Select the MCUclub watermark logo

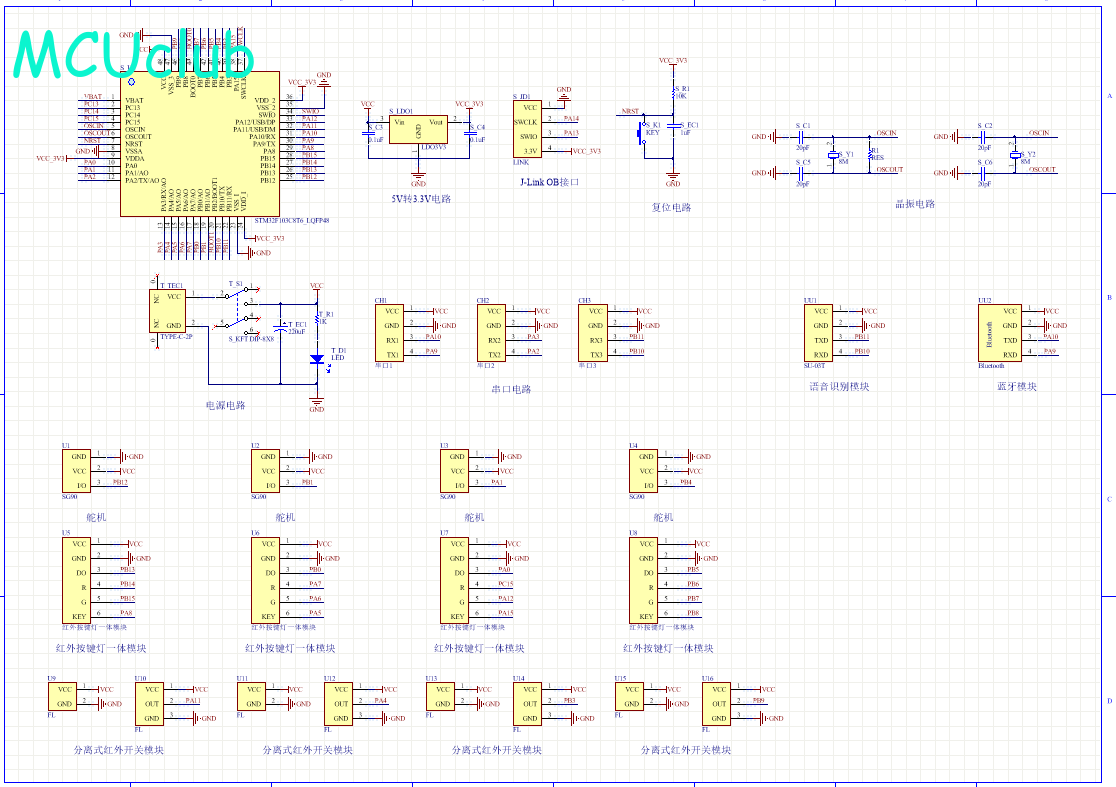tap(134, 54)
